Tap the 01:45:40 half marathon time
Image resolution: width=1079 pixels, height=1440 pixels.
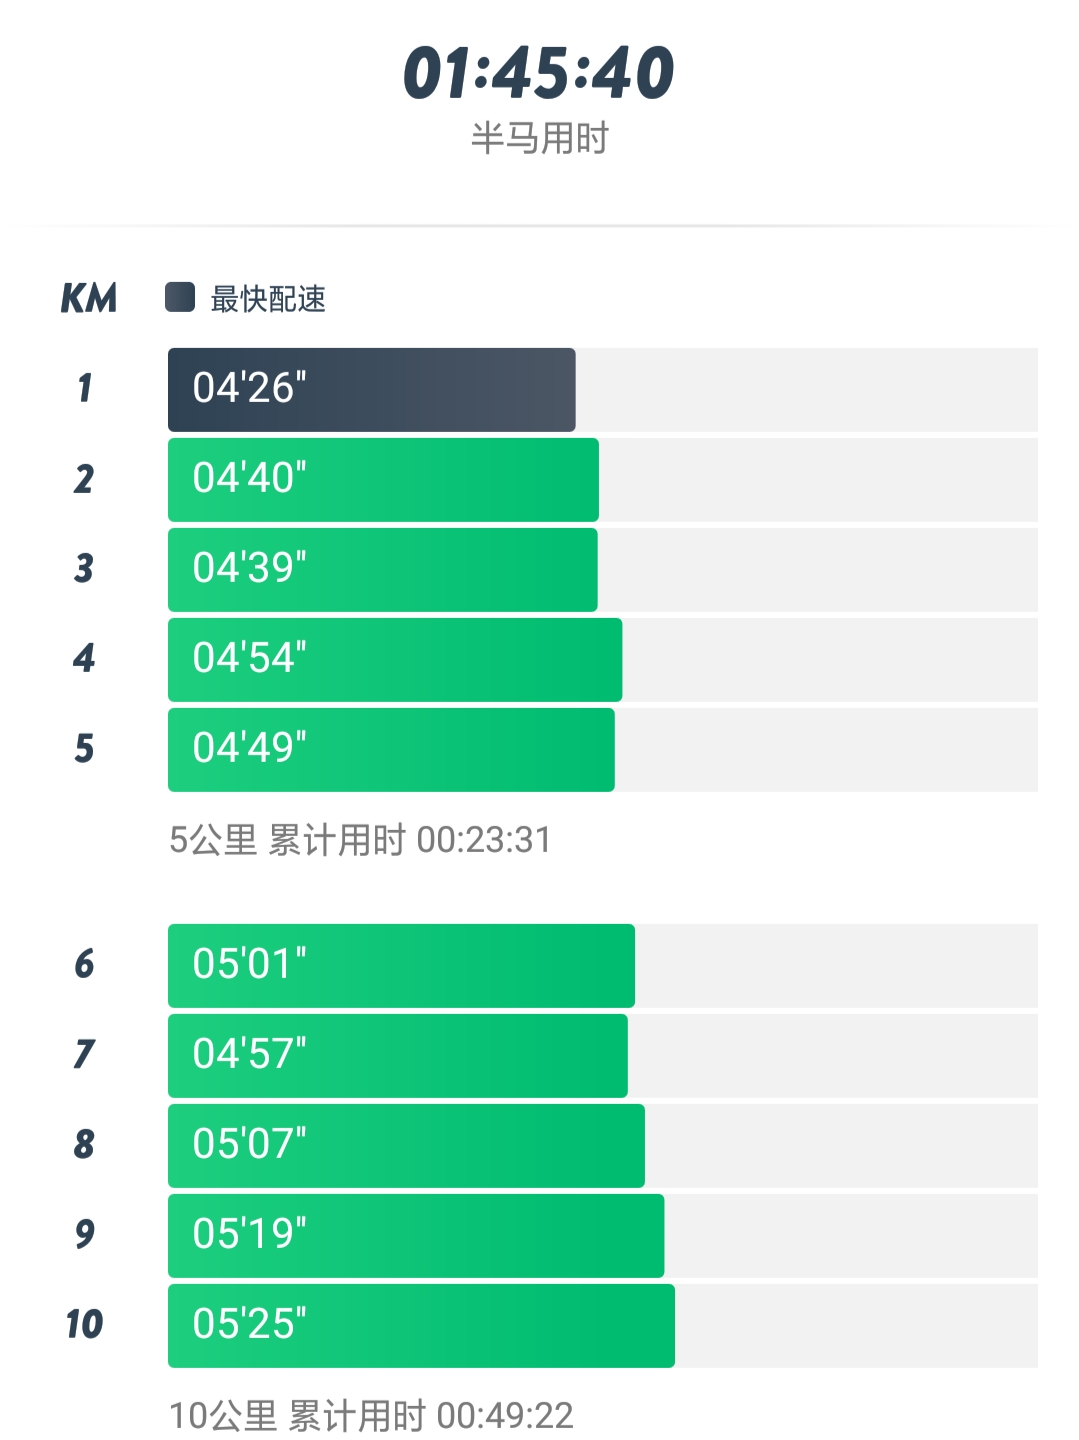click(x=539, y=73)
